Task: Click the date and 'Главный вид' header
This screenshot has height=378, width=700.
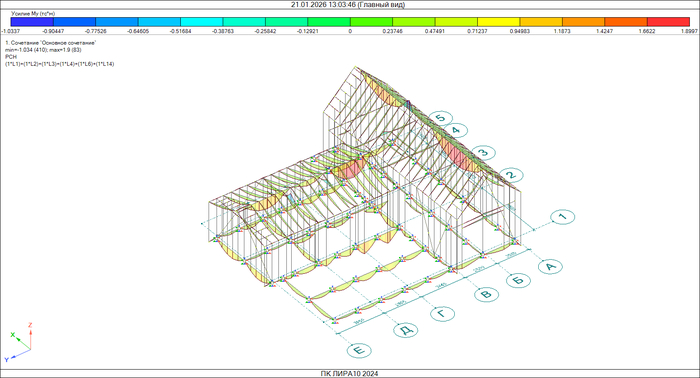Action: (348, 4)
